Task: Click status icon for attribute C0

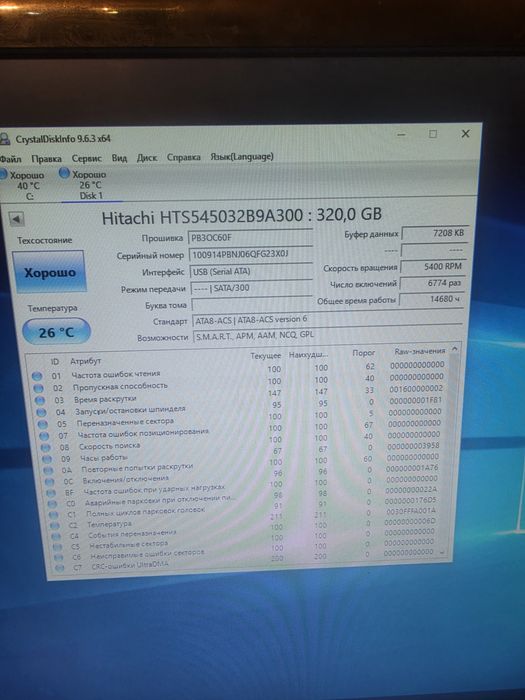Action: [52, 504]
